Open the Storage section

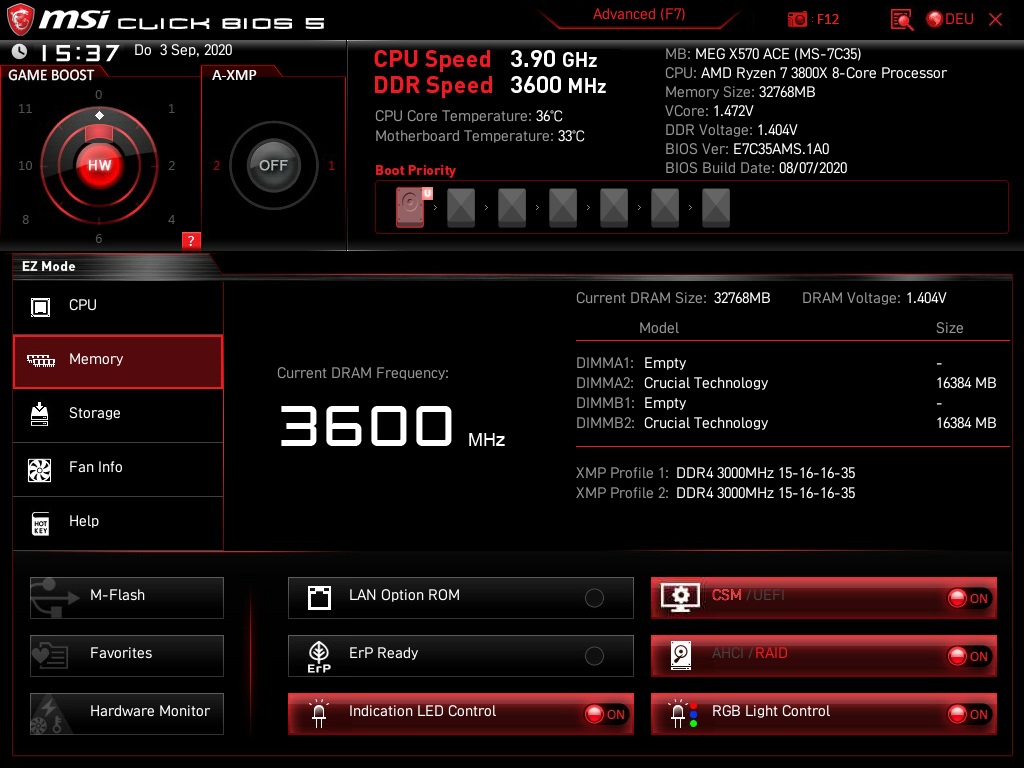click(x=118, y=415)
